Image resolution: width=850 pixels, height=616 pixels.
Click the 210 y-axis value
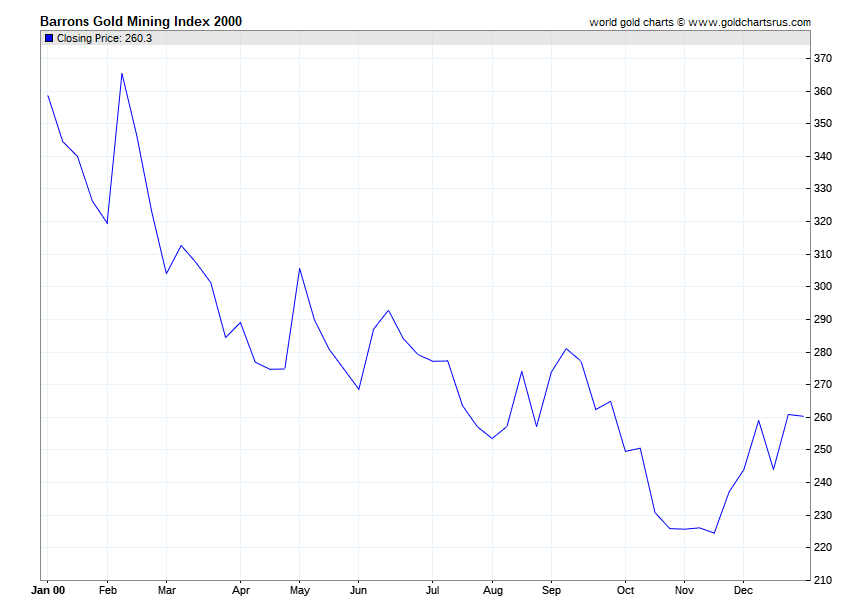(823, 580)
